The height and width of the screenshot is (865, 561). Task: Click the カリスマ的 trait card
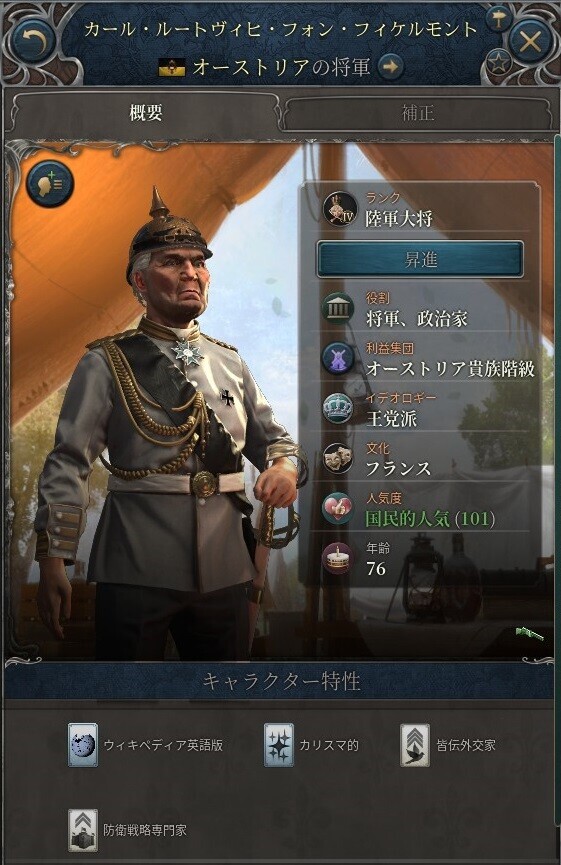312,745
